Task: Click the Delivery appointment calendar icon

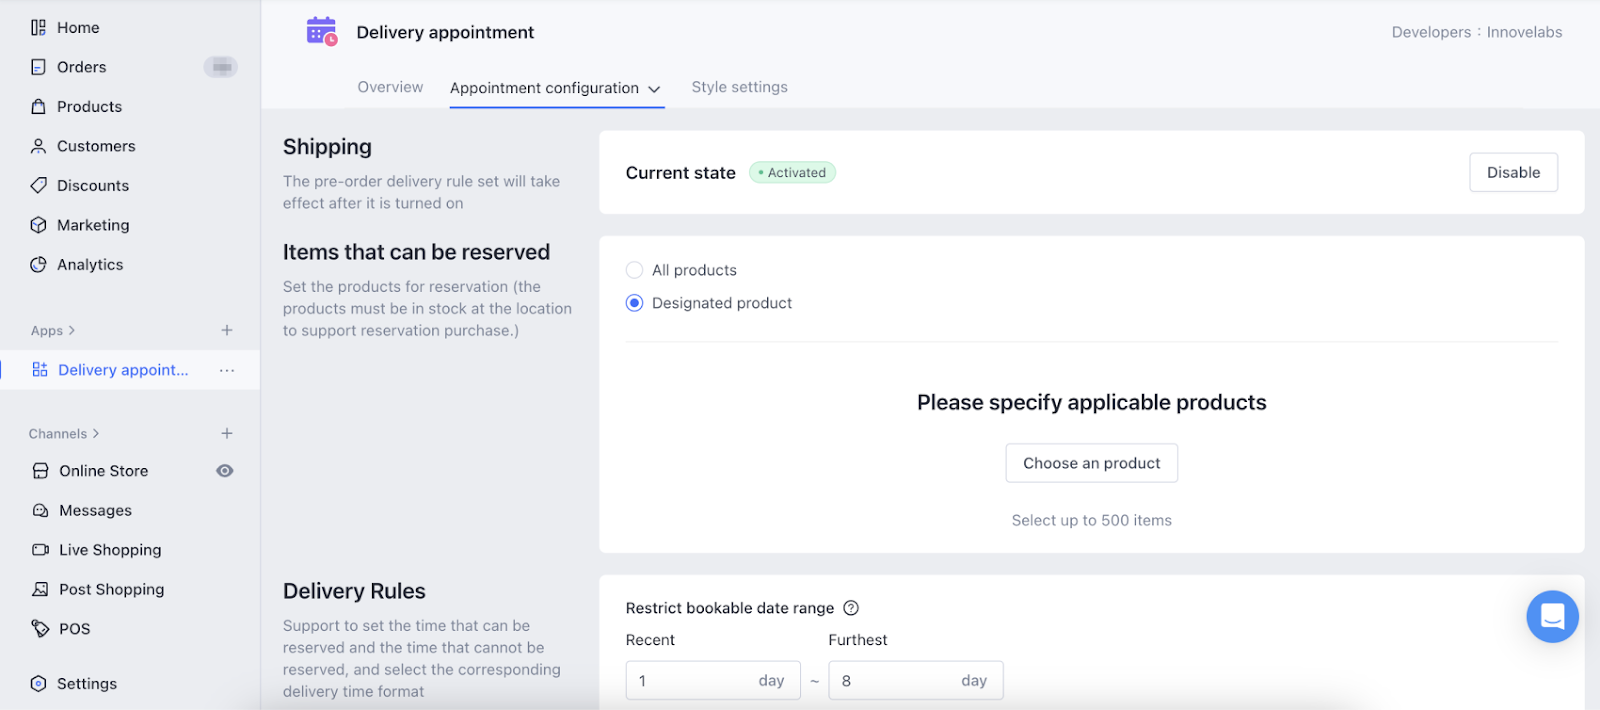Action: pos(321,32)
